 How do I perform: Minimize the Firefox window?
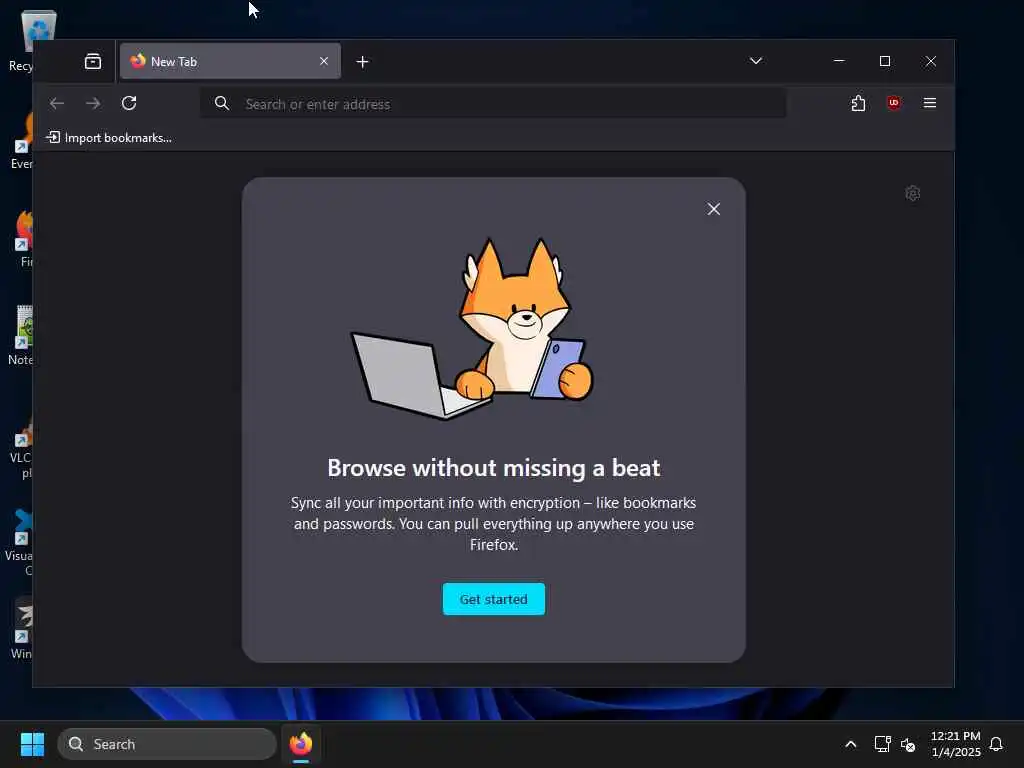[x=839, y=61]
